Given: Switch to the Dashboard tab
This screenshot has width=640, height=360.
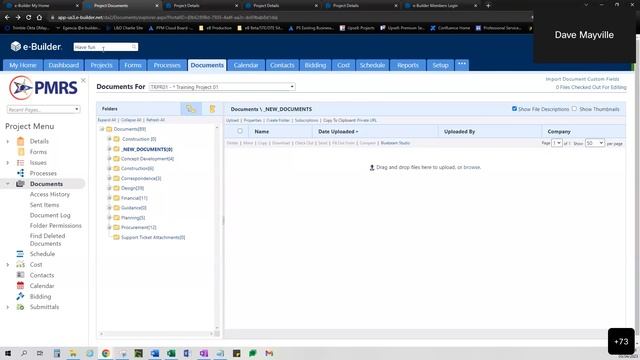Looking at the screenshot, I should [63, 65].
